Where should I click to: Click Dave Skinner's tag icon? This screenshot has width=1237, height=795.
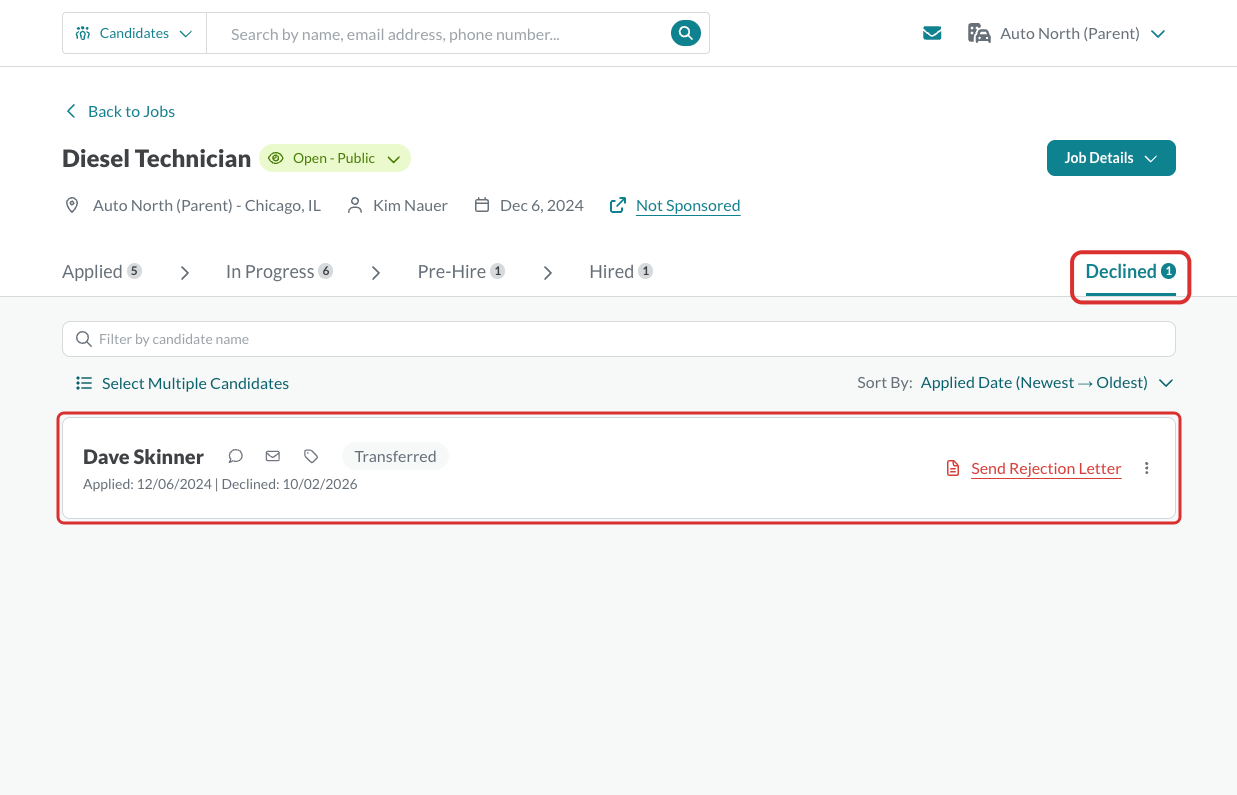click(311, 456)
